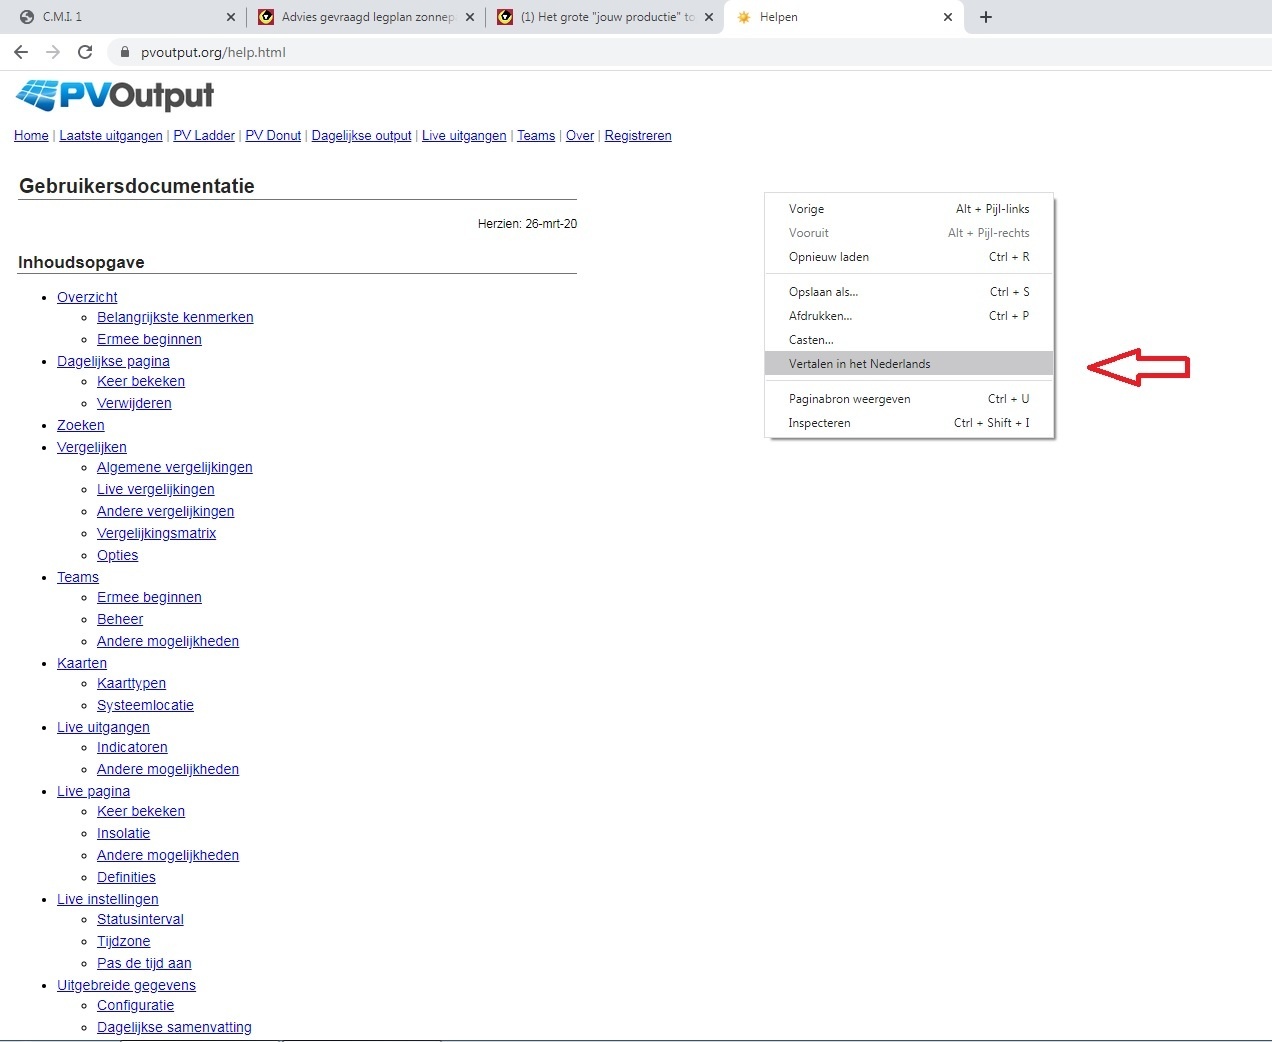Open the PV Ladder link

click(204, 136)
